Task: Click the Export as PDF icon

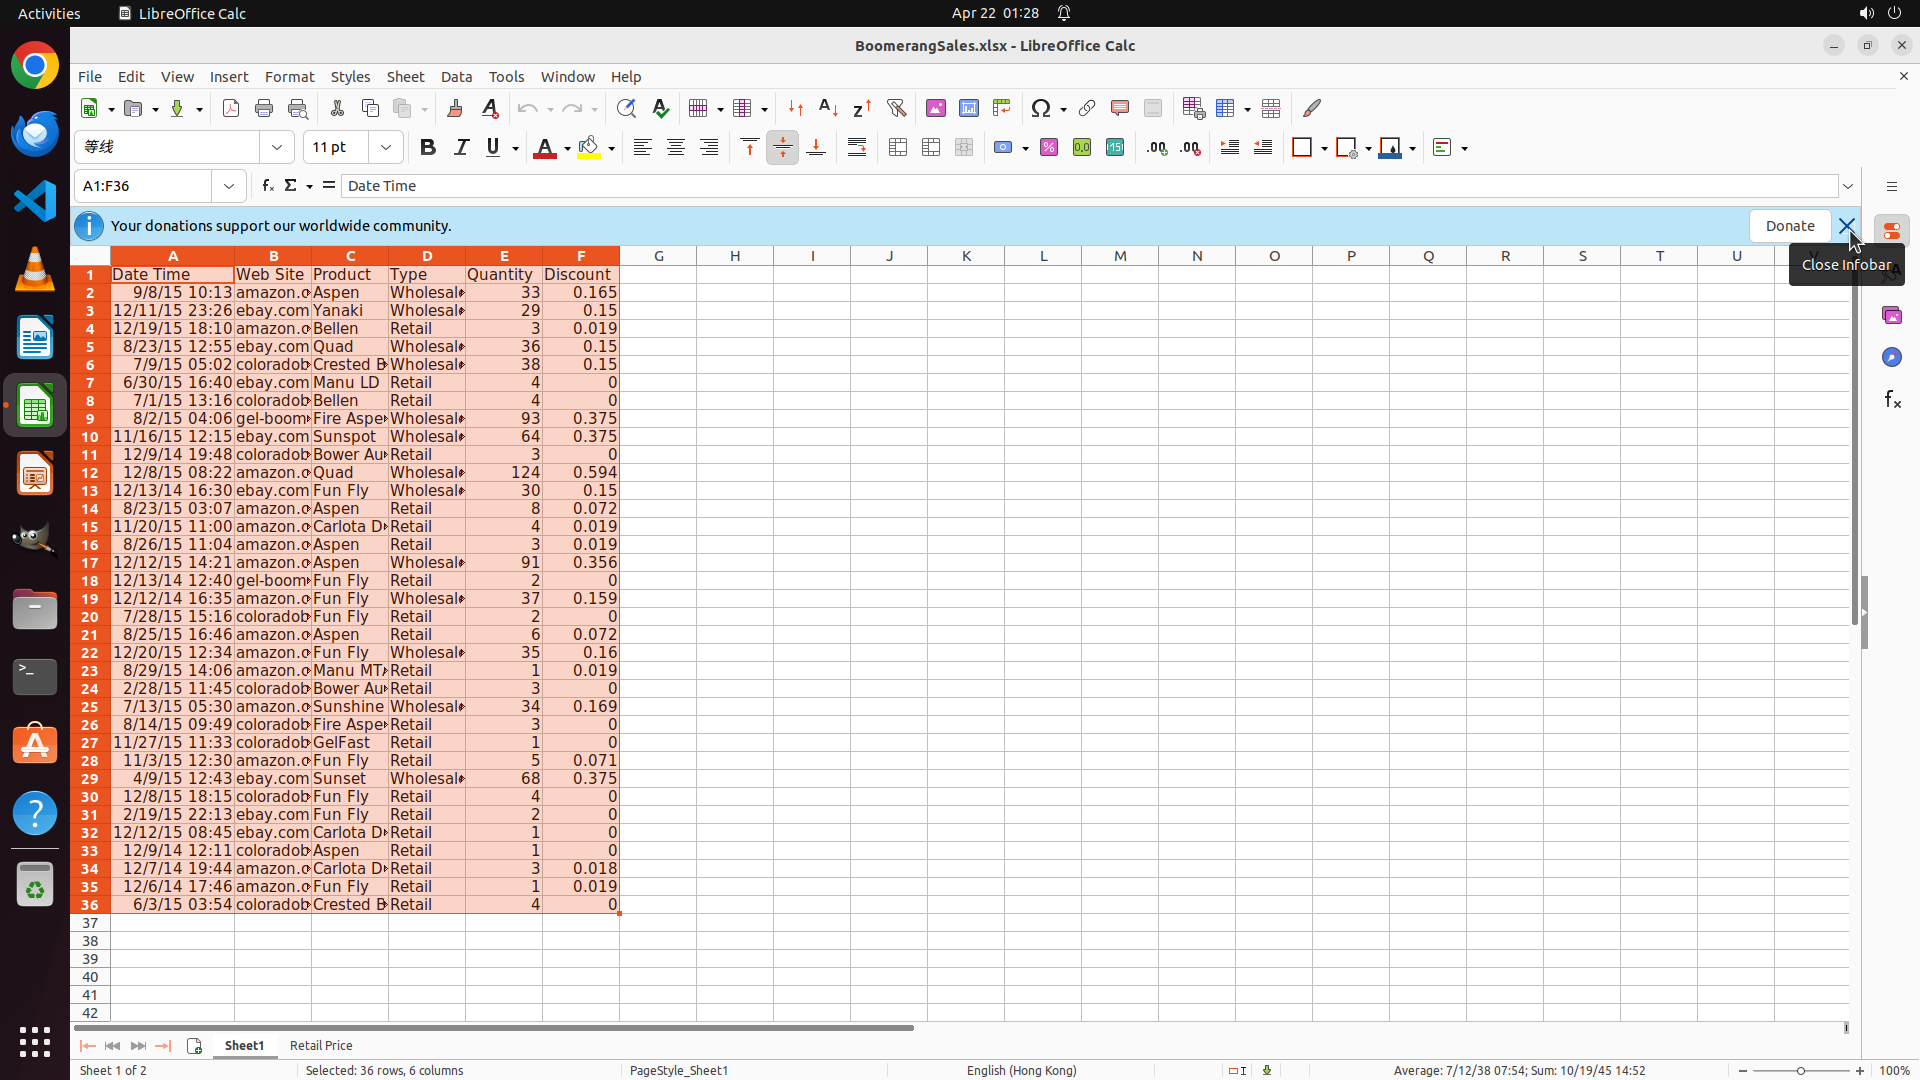Action: [231, 109]
